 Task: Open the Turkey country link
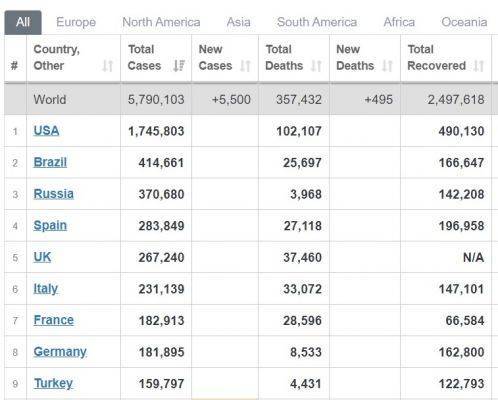(x=53, y=383)
